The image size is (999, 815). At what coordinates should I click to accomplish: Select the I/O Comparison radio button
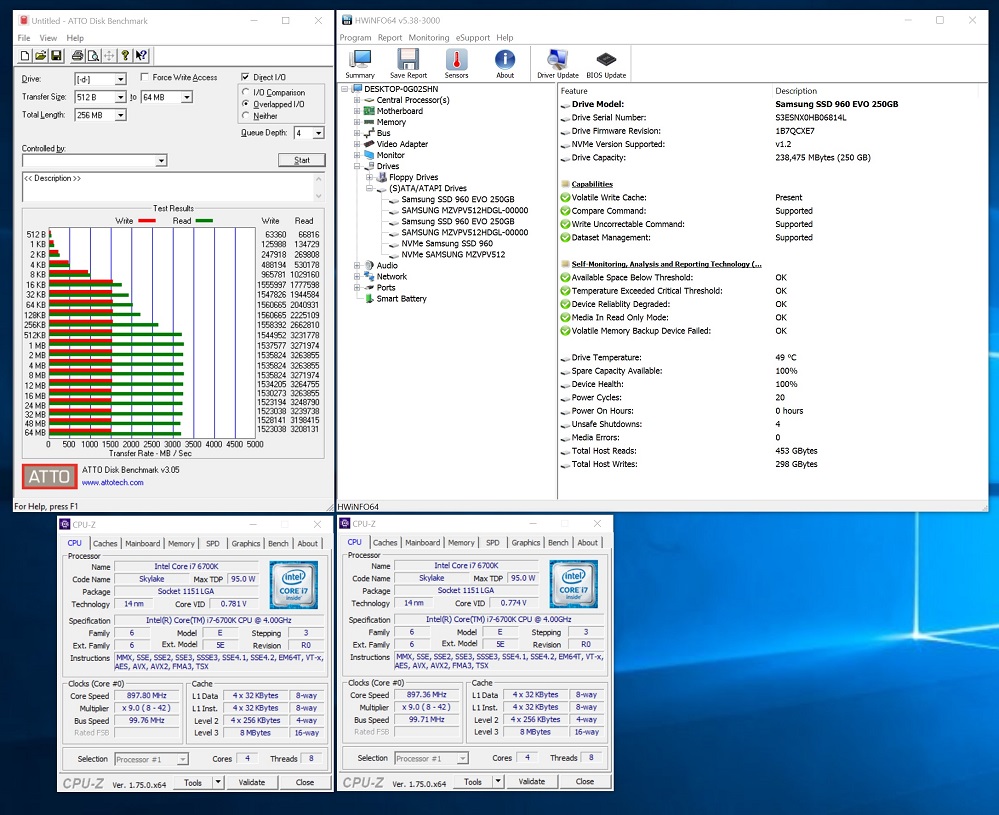pos(246,93)
